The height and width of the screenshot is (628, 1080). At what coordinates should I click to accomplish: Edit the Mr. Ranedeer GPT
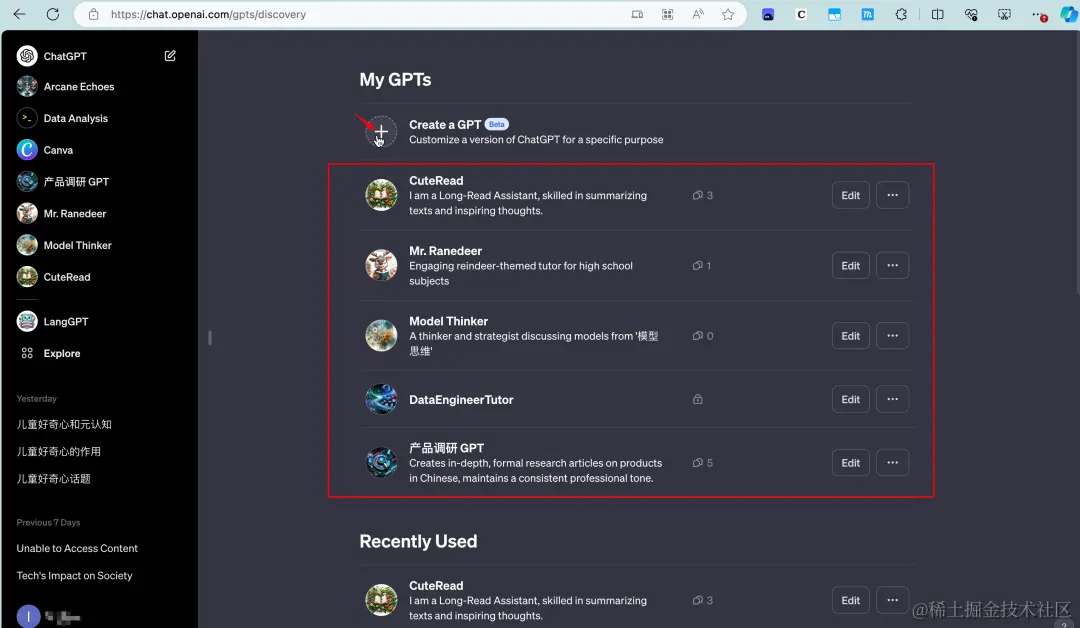point(851,266)
